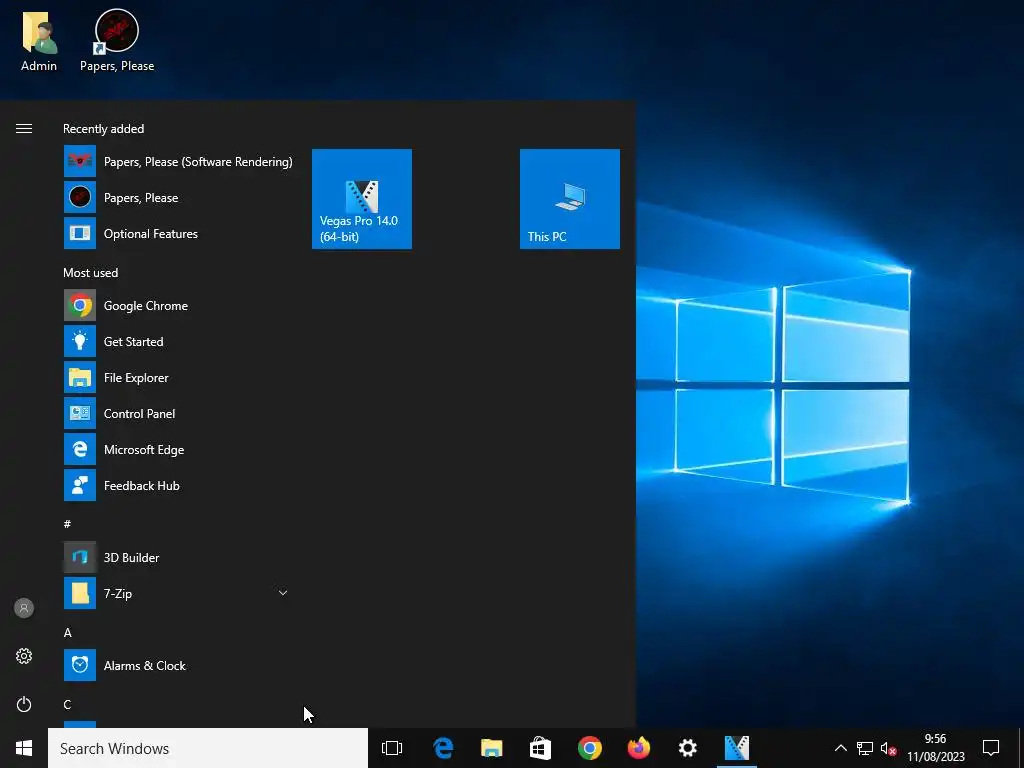Open Firefox from the taskbar
Image resolution: width=1024 pixels, height=768 pixels.
[639, 748]
